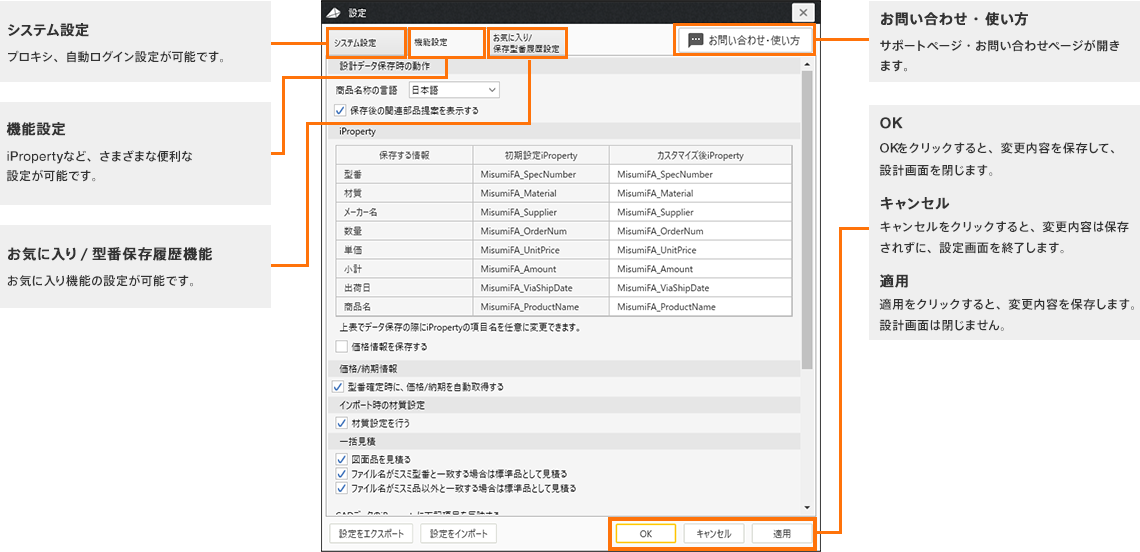Select customized MisumiFA_ProductName cell
The height and width of the screenshot is (552, 1140).
pyautogui.click(x=700, y=307)
